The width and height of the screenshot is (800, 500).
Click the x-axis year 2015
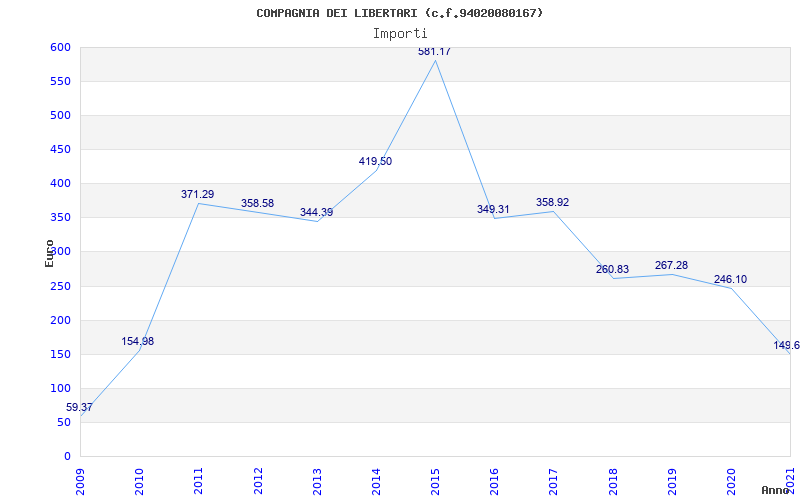(436, 481)
